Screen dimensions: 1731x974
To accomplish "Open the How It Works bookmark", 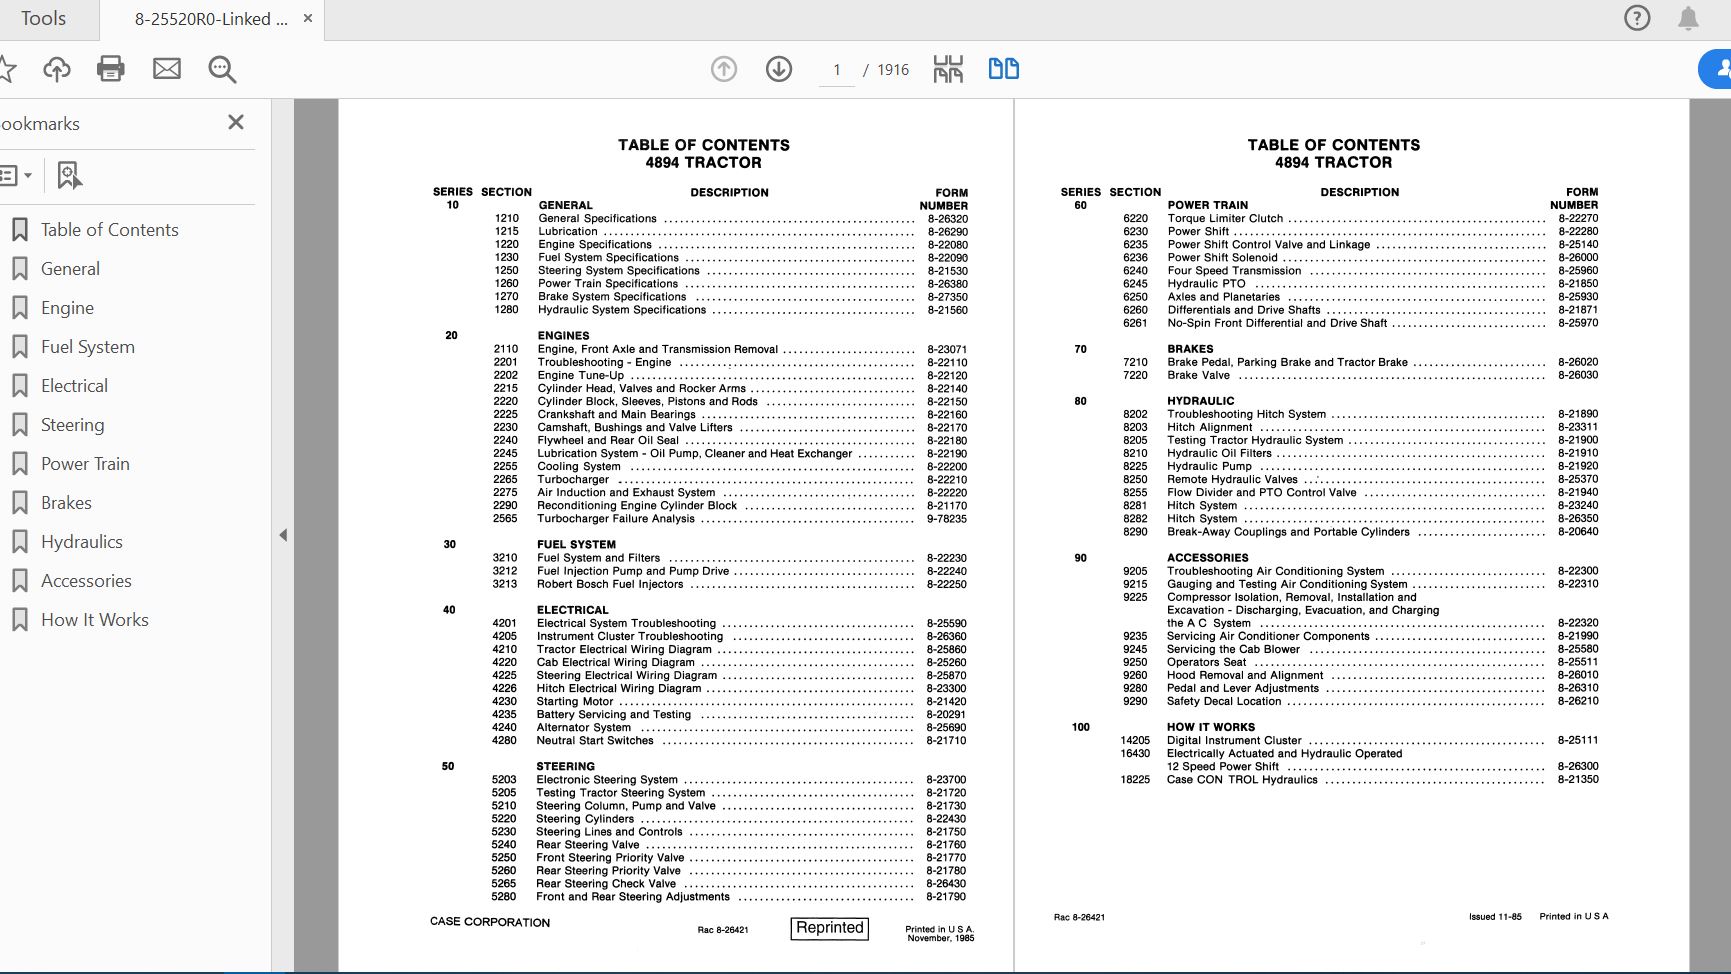I will [x=95, y=620].
